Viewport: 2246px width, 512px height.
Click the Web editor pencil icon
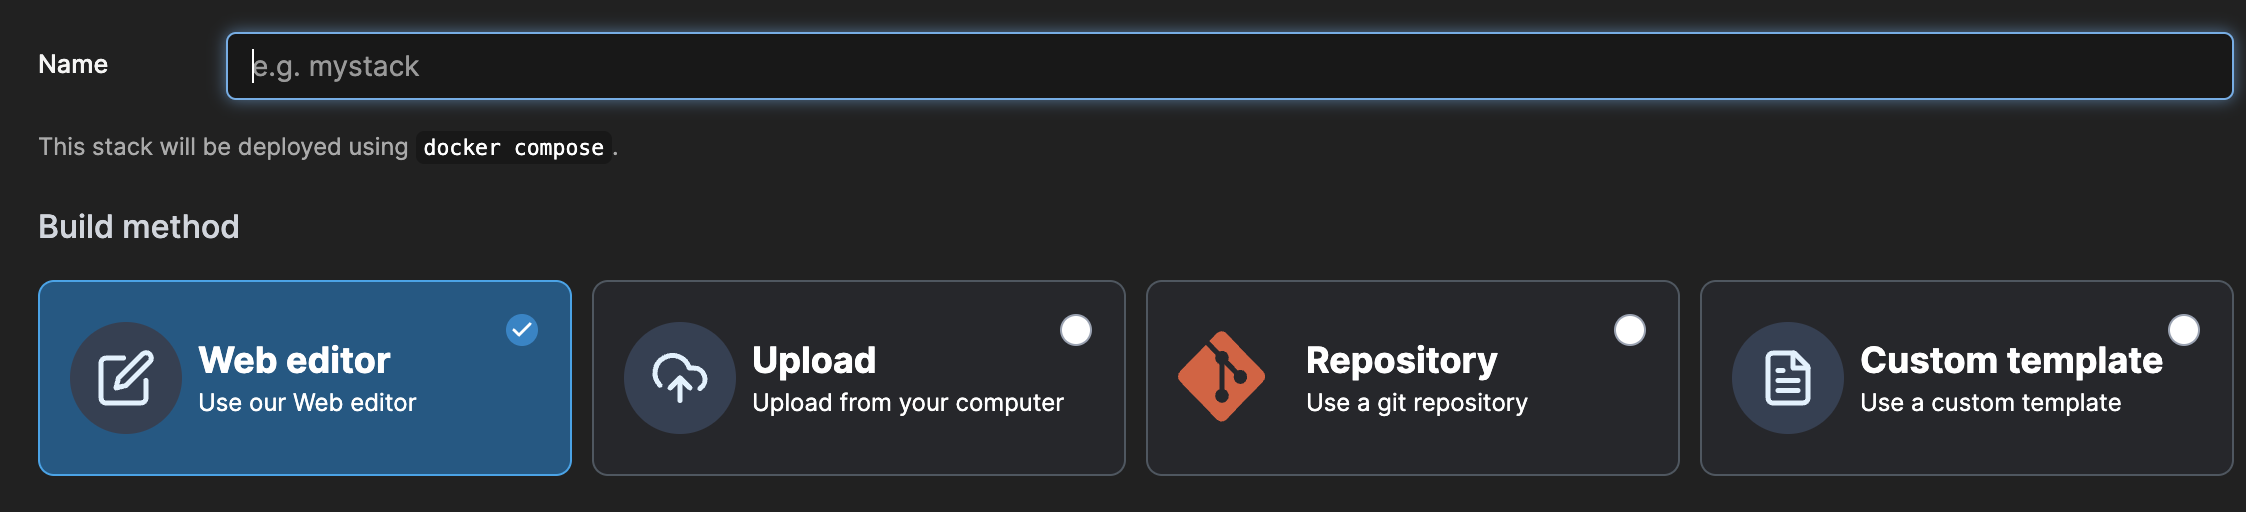pos(126,378)
